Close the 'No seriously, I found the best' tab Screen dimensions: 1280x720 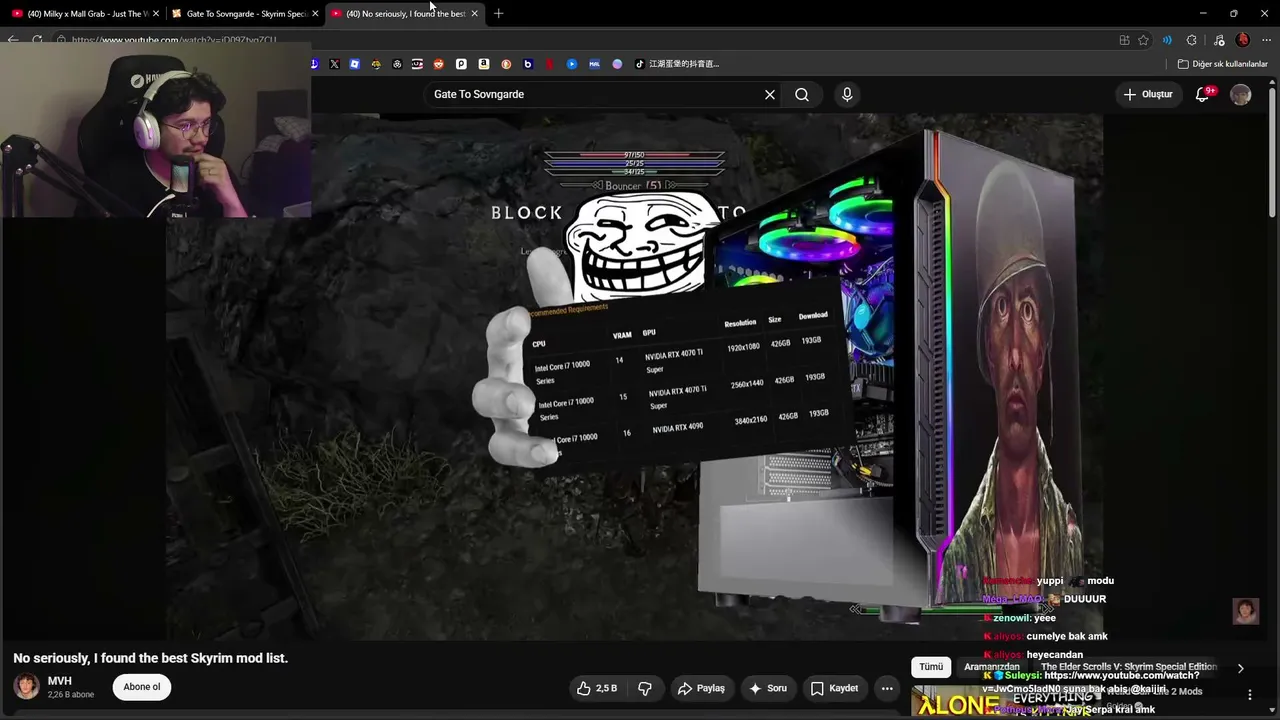[x=474, y=14]
